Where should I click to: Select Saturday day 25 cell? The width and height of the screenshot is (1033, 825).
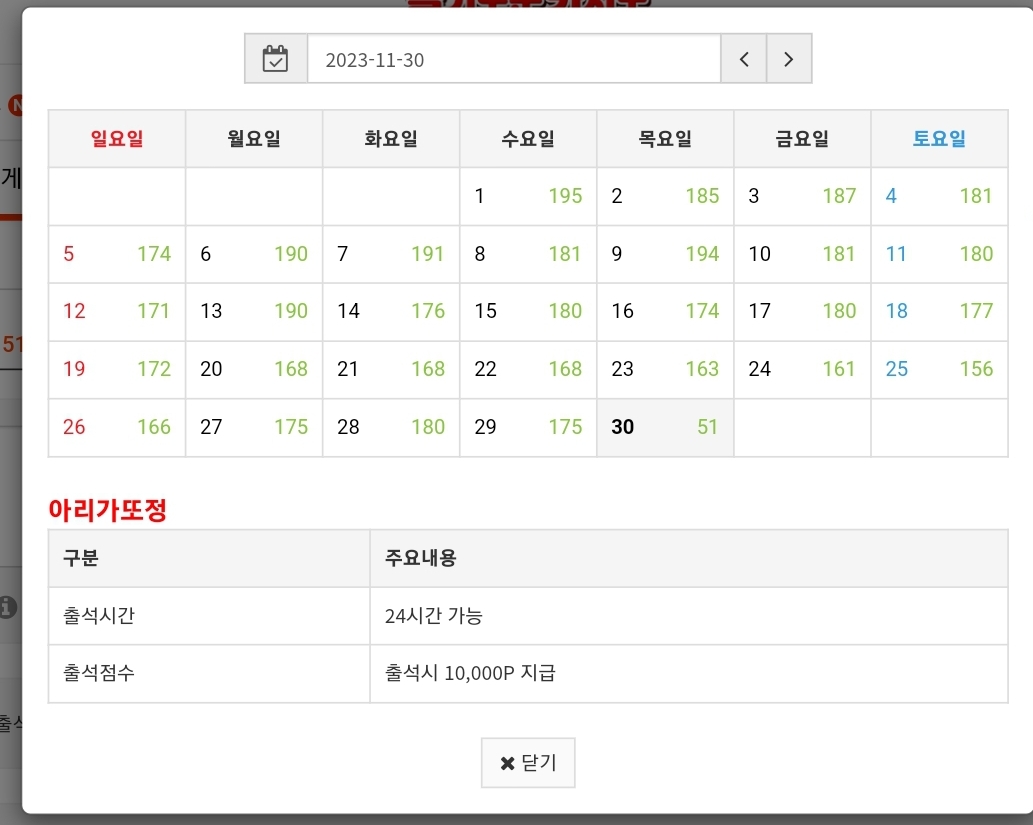pos(939,370)
